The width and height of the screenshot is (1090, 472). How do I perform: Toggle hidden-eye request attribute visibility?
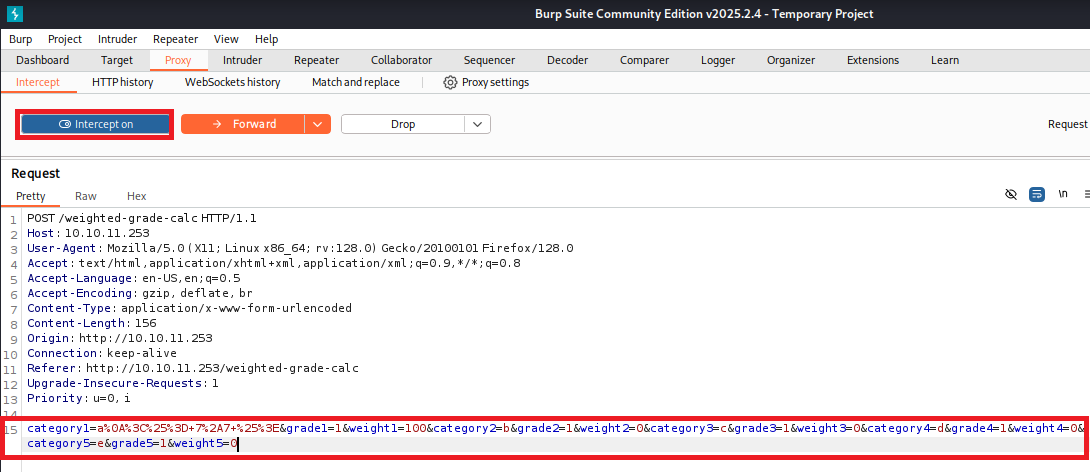coord(1012,194)
